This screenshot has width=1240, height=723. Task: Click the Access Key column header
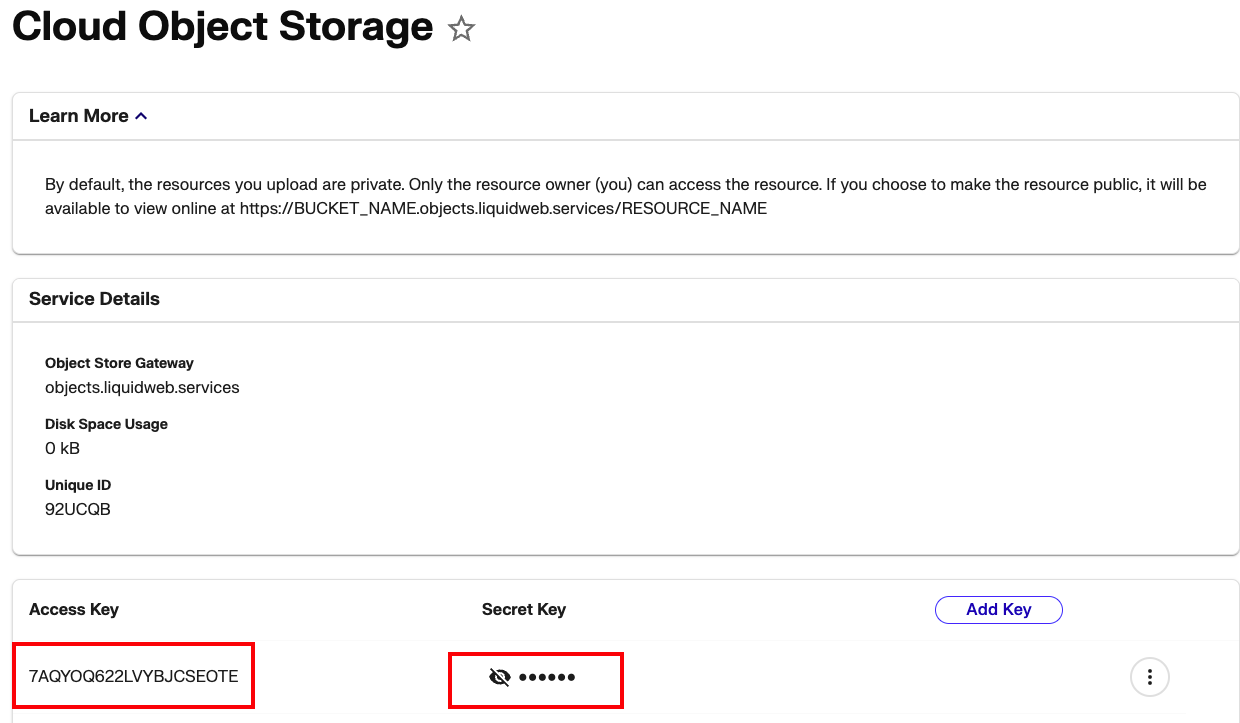tap(74, 609)
